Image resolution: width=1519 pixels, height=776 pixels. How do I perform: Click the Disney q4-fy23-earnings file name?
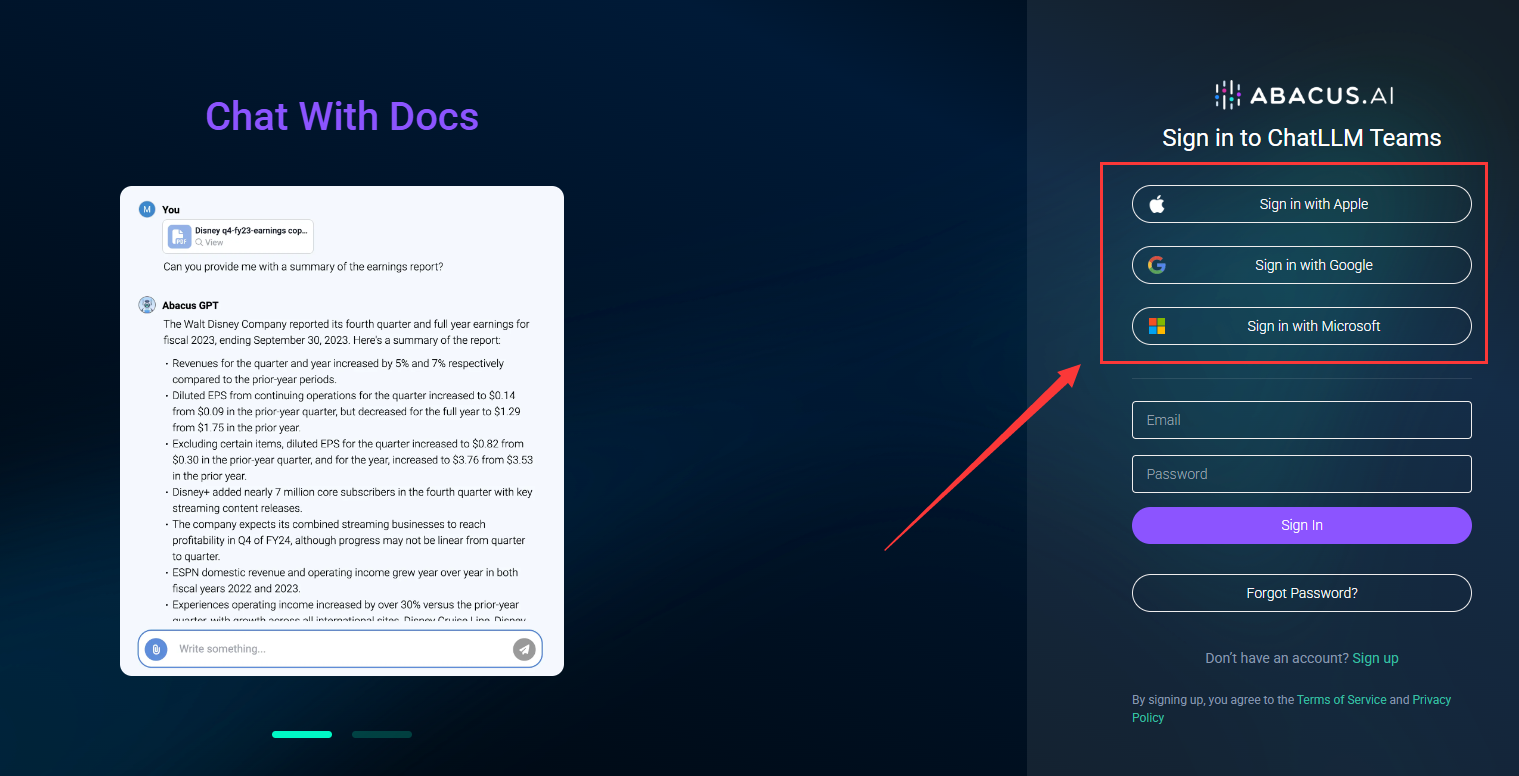(x=251, y=231)
